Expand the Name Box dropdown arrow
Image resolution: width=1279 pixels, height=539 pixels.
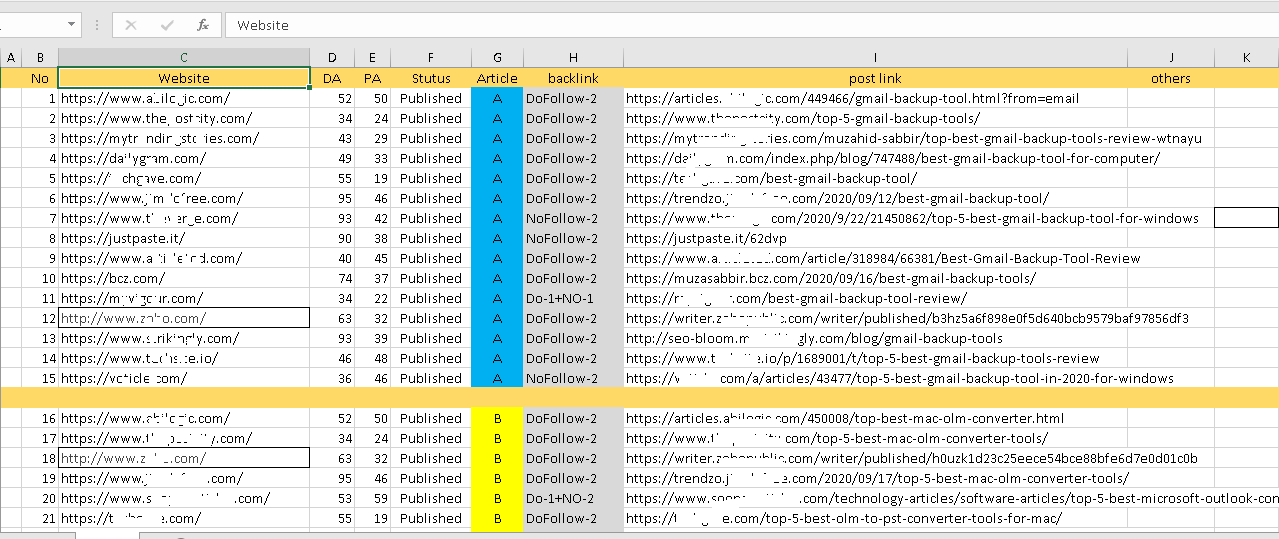point(70,25)
